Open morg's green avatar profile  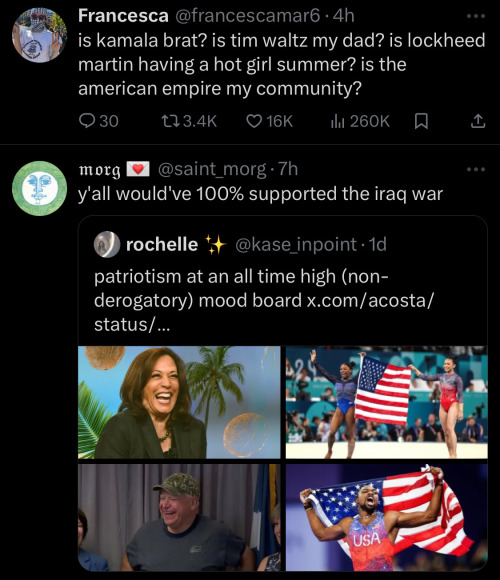click(40, 188)
